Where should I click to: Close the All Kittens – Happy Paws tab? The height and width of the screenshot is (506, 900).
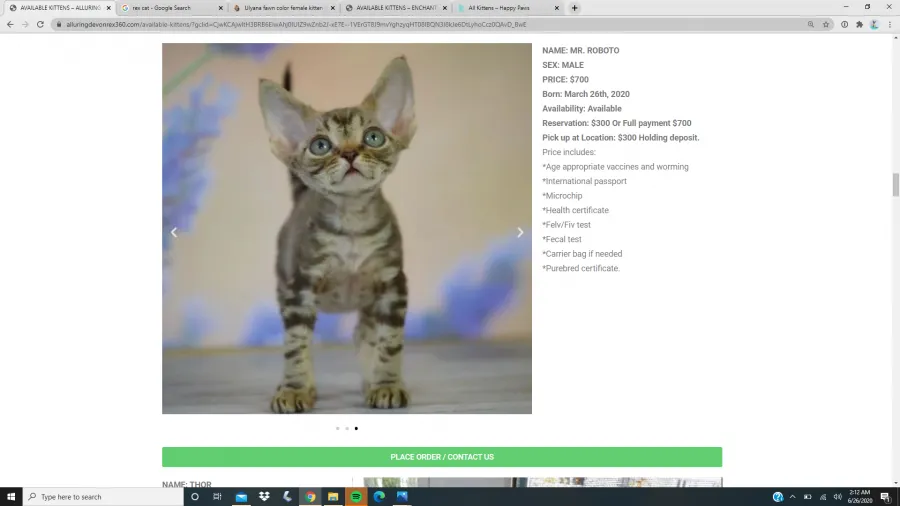(x=557, y=8)
